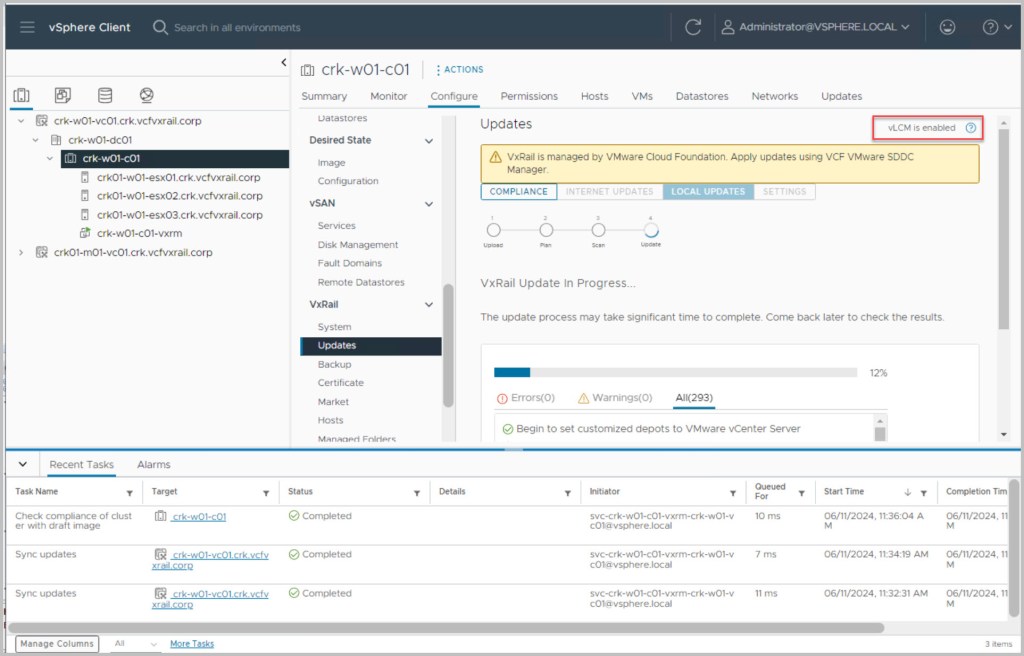Click the vLCM help question mark icon
1024x656 pixels.
click(x=970, y=128)
